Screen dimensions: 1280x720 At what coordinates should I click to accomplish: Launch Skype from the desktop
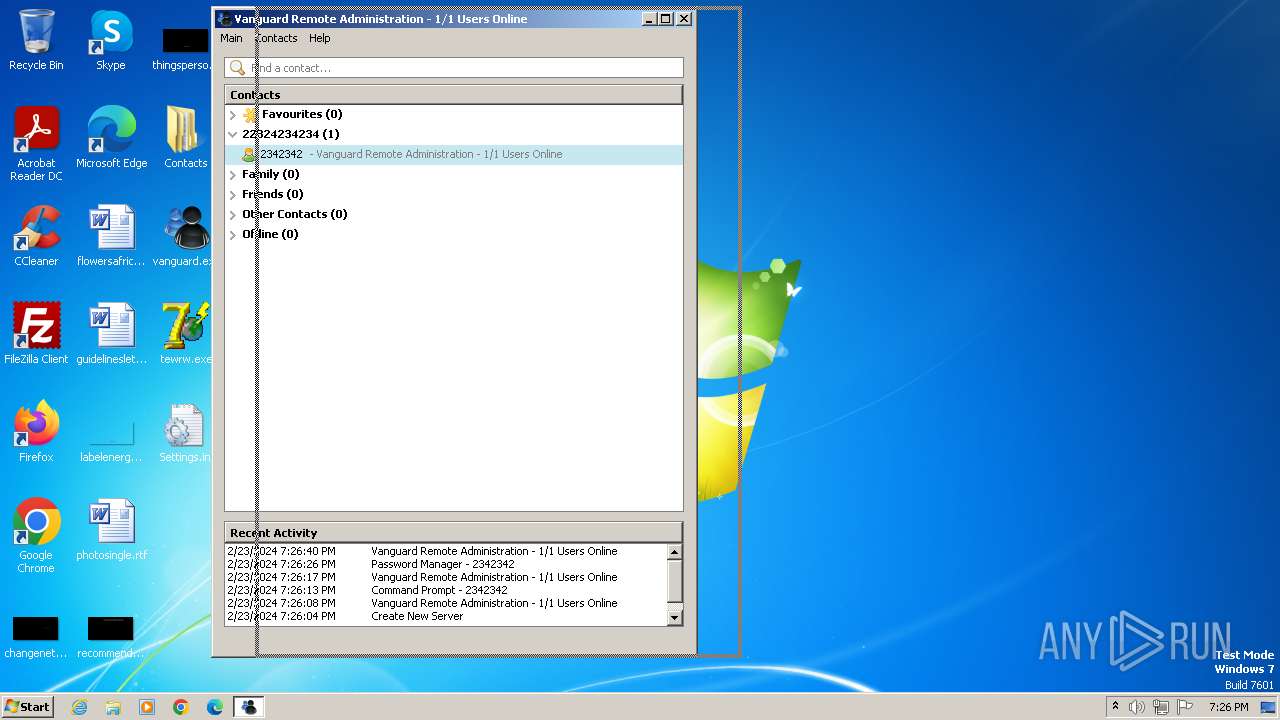click(111, 40)
